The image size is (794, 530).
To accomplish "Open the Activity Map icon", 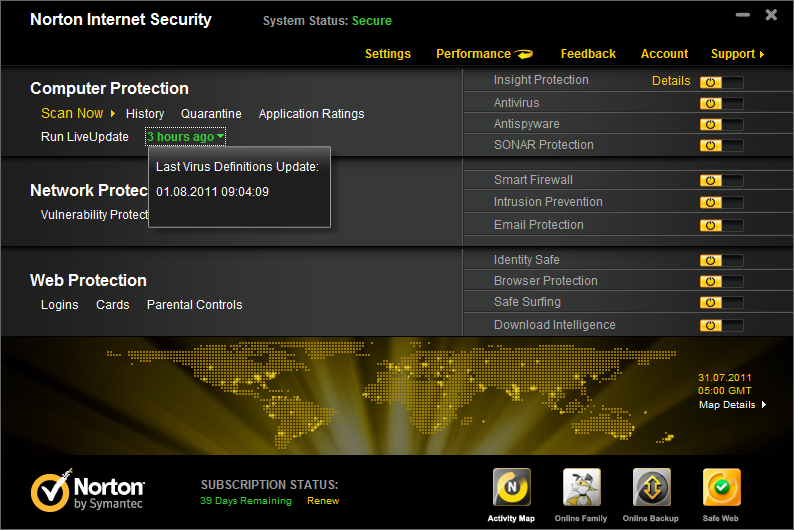I will (511, 488).
